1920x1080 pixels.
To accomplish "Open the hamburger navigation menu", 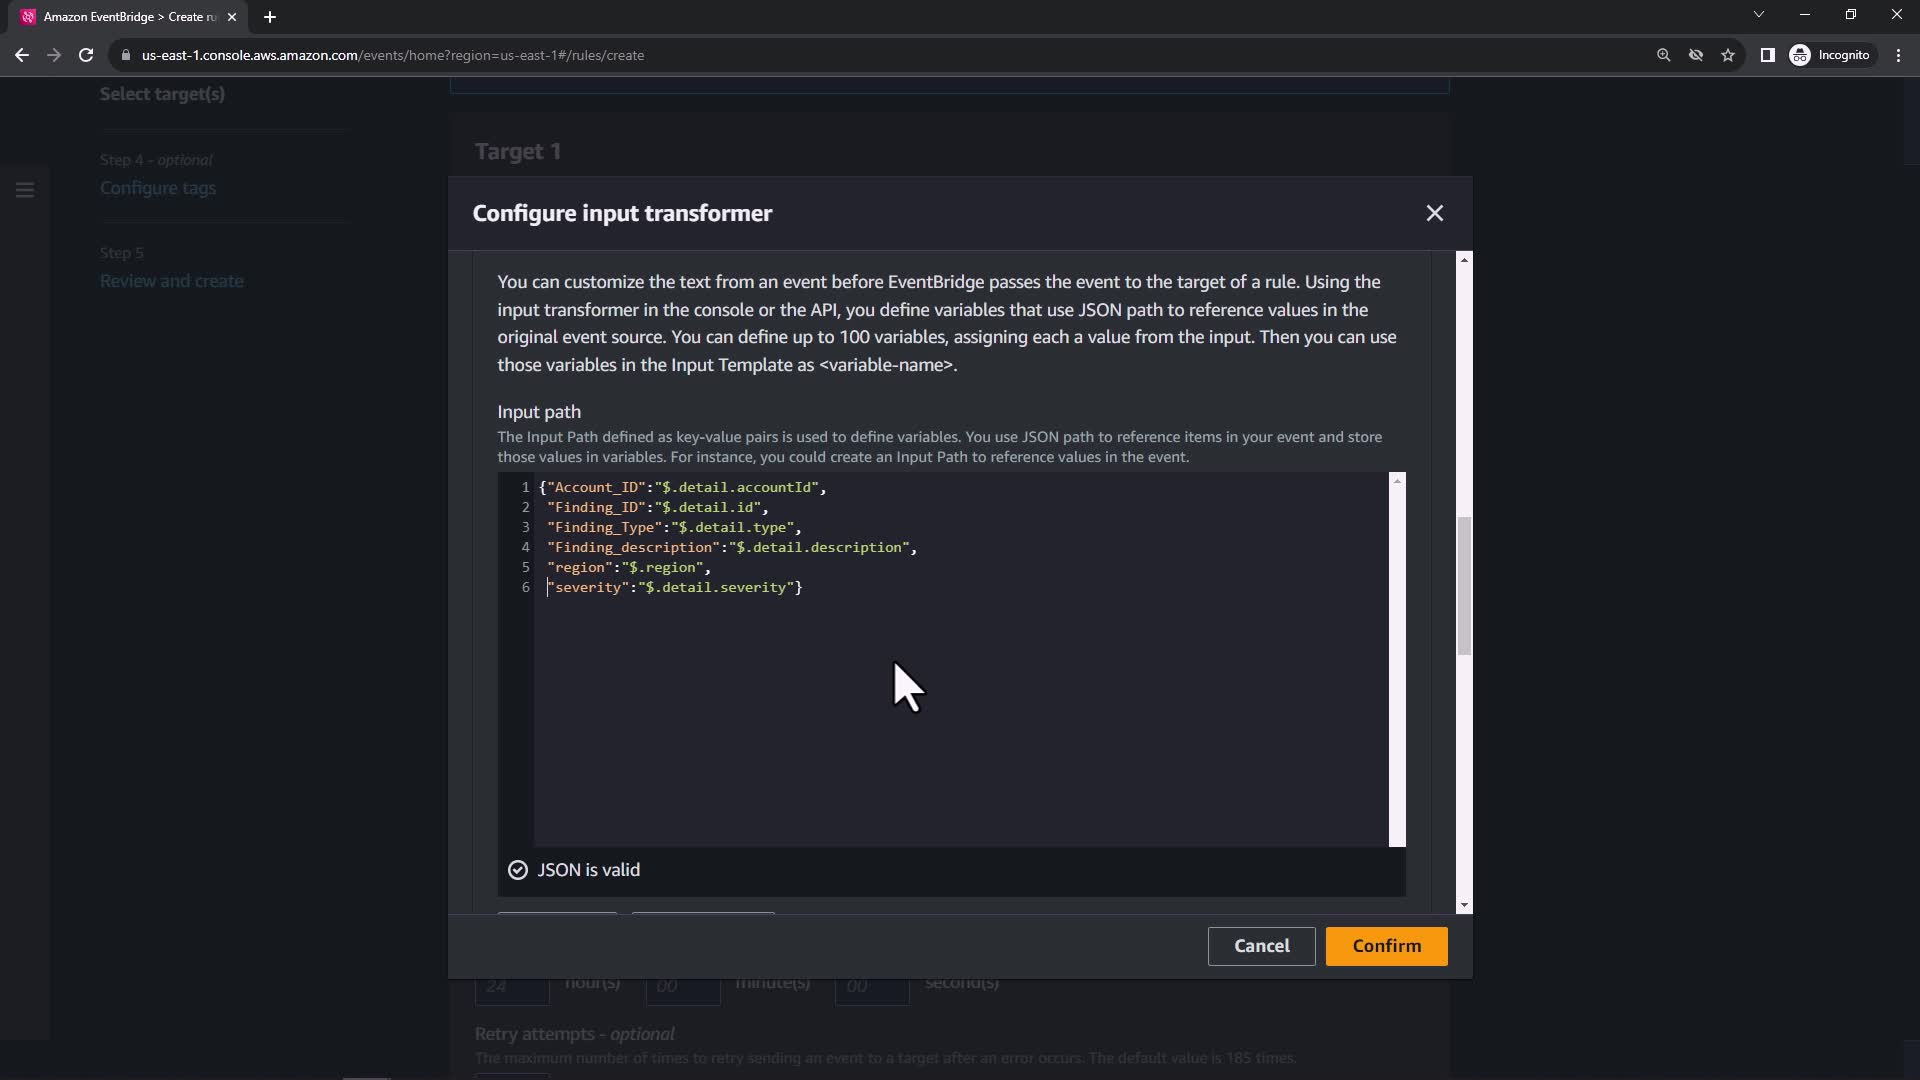I will [x=25, y=189].
